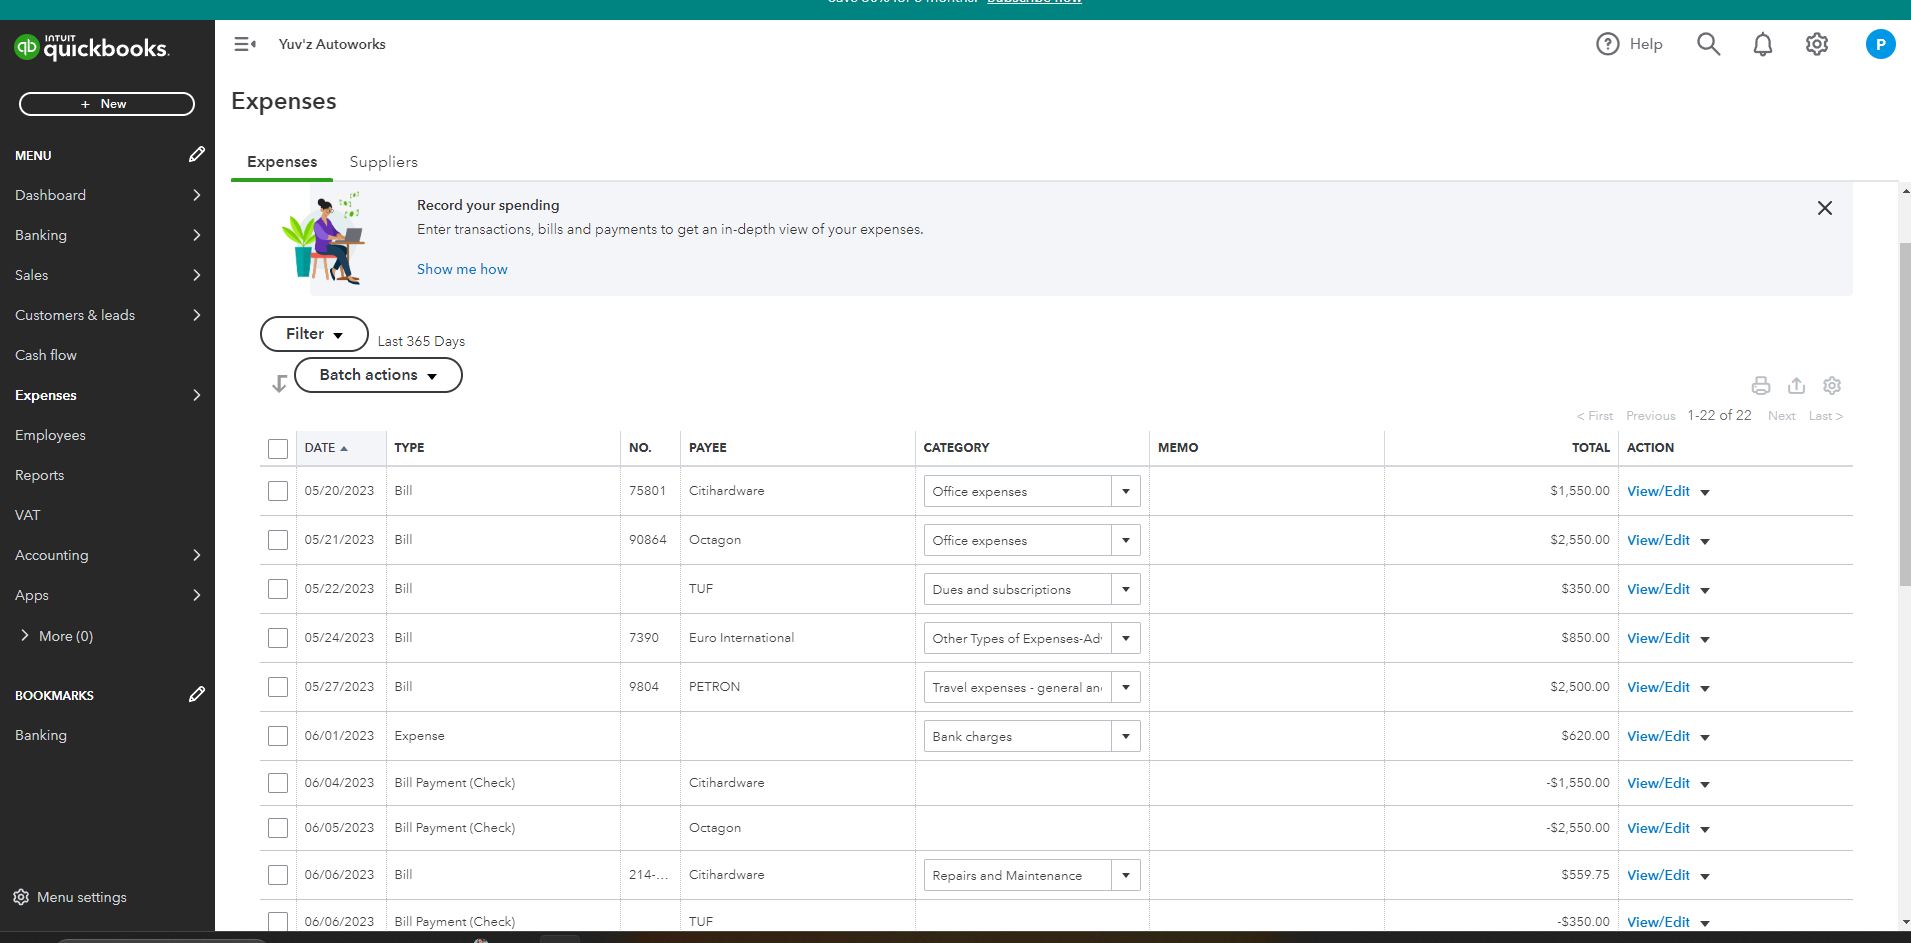Open category dropdown for the $2,550.00 Octagon bill
This screenshot has width=1911, height=943.
tap(1126, 540)
